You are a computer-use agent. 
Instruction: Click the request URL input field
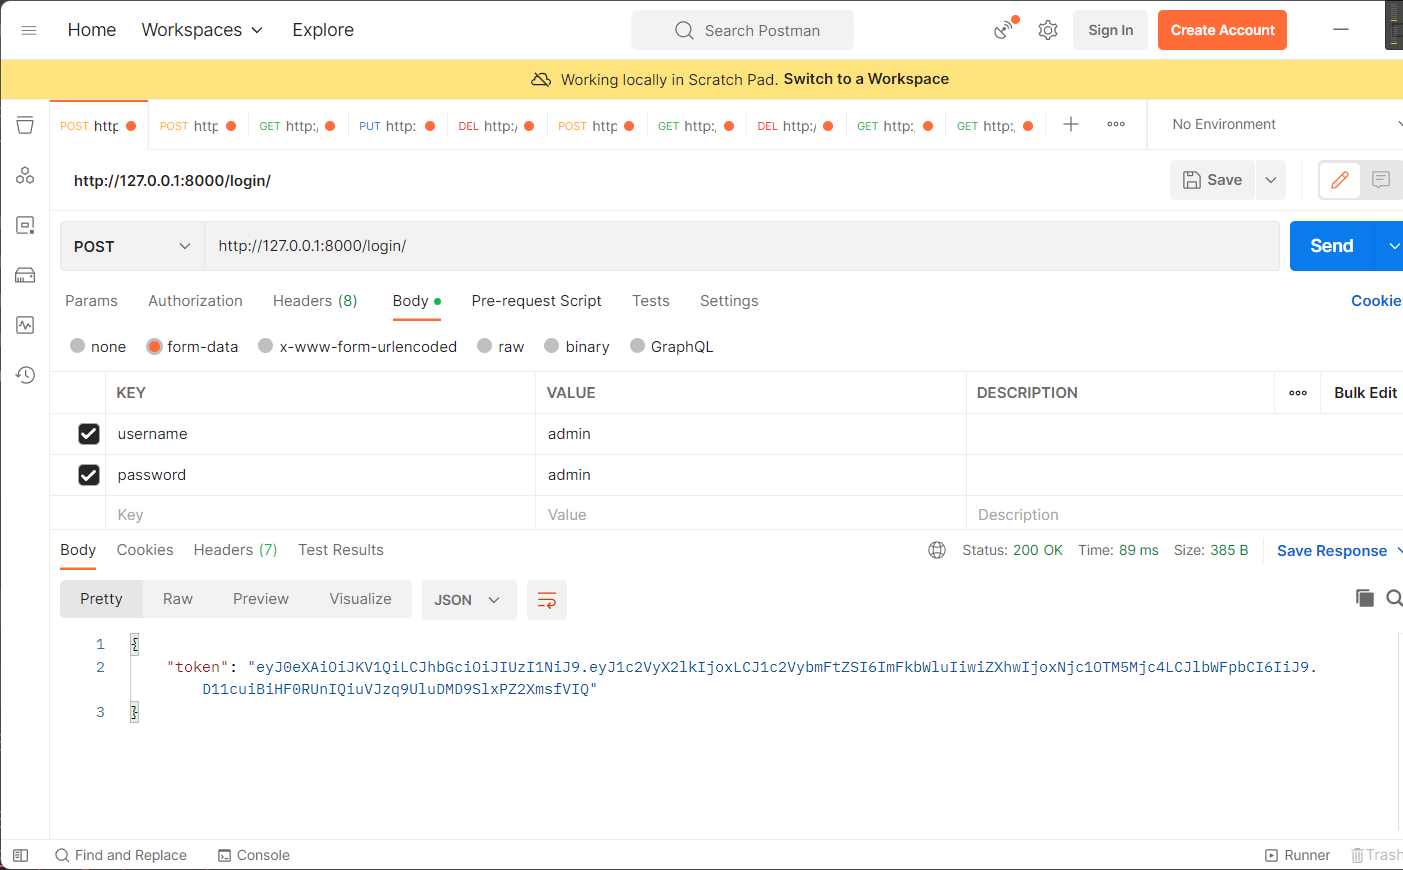click(742, 246)
